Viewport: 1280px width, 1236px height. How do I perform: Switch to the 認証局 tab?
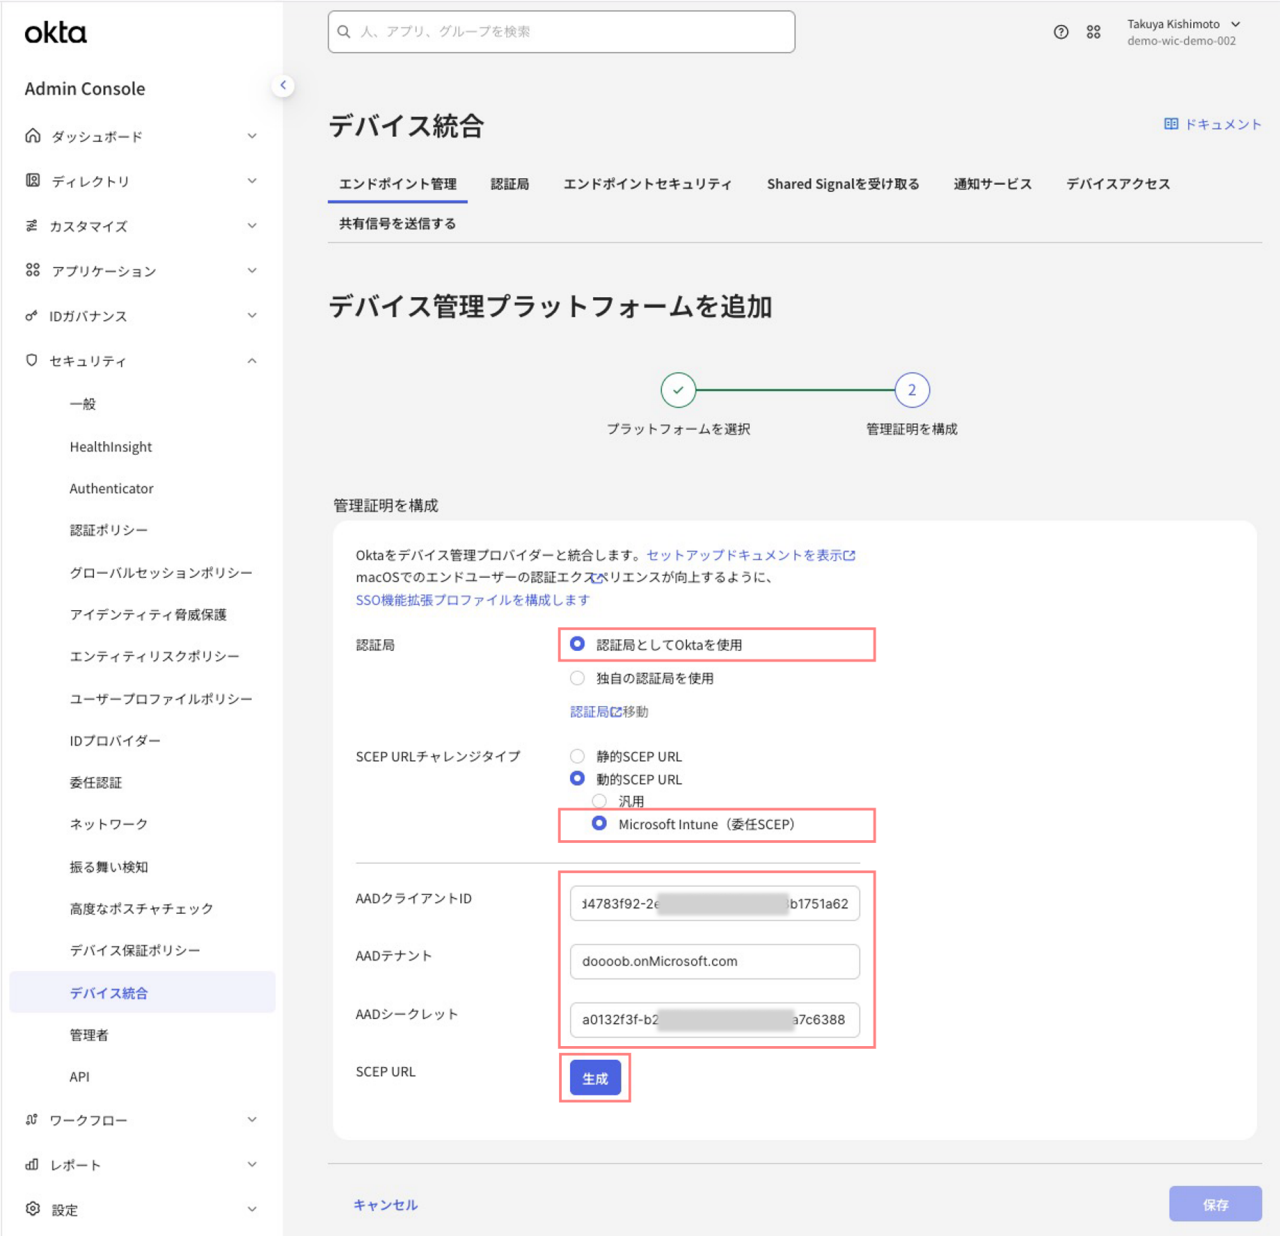click(509, 184)
